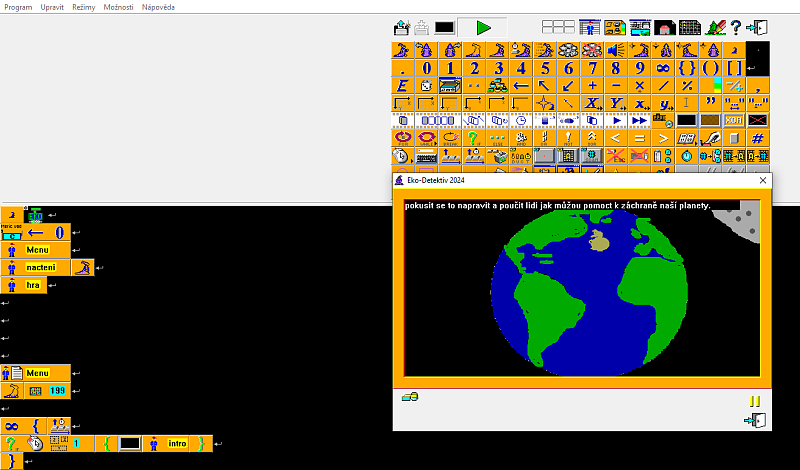Click the small disk icon in Eko-Detektiv window
Viewport: 800px width, 470px height.
(410, 397)
